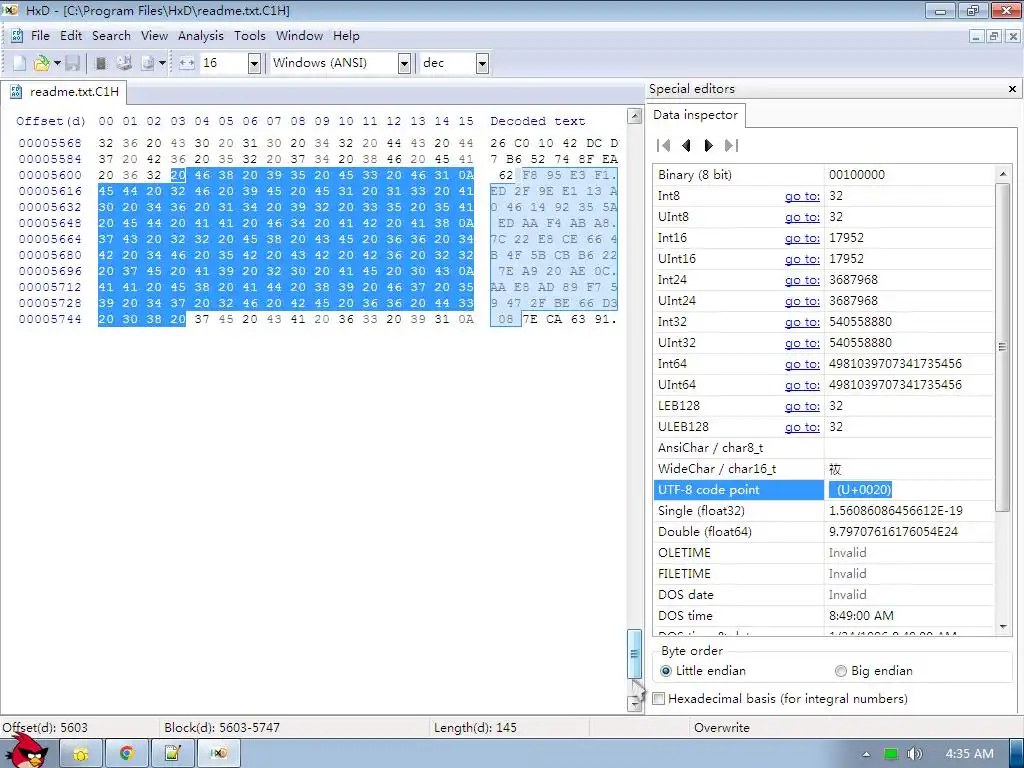Screen dimensions: 1024x768
Task: Click offset row 00005744
Action: coord(50,319)
